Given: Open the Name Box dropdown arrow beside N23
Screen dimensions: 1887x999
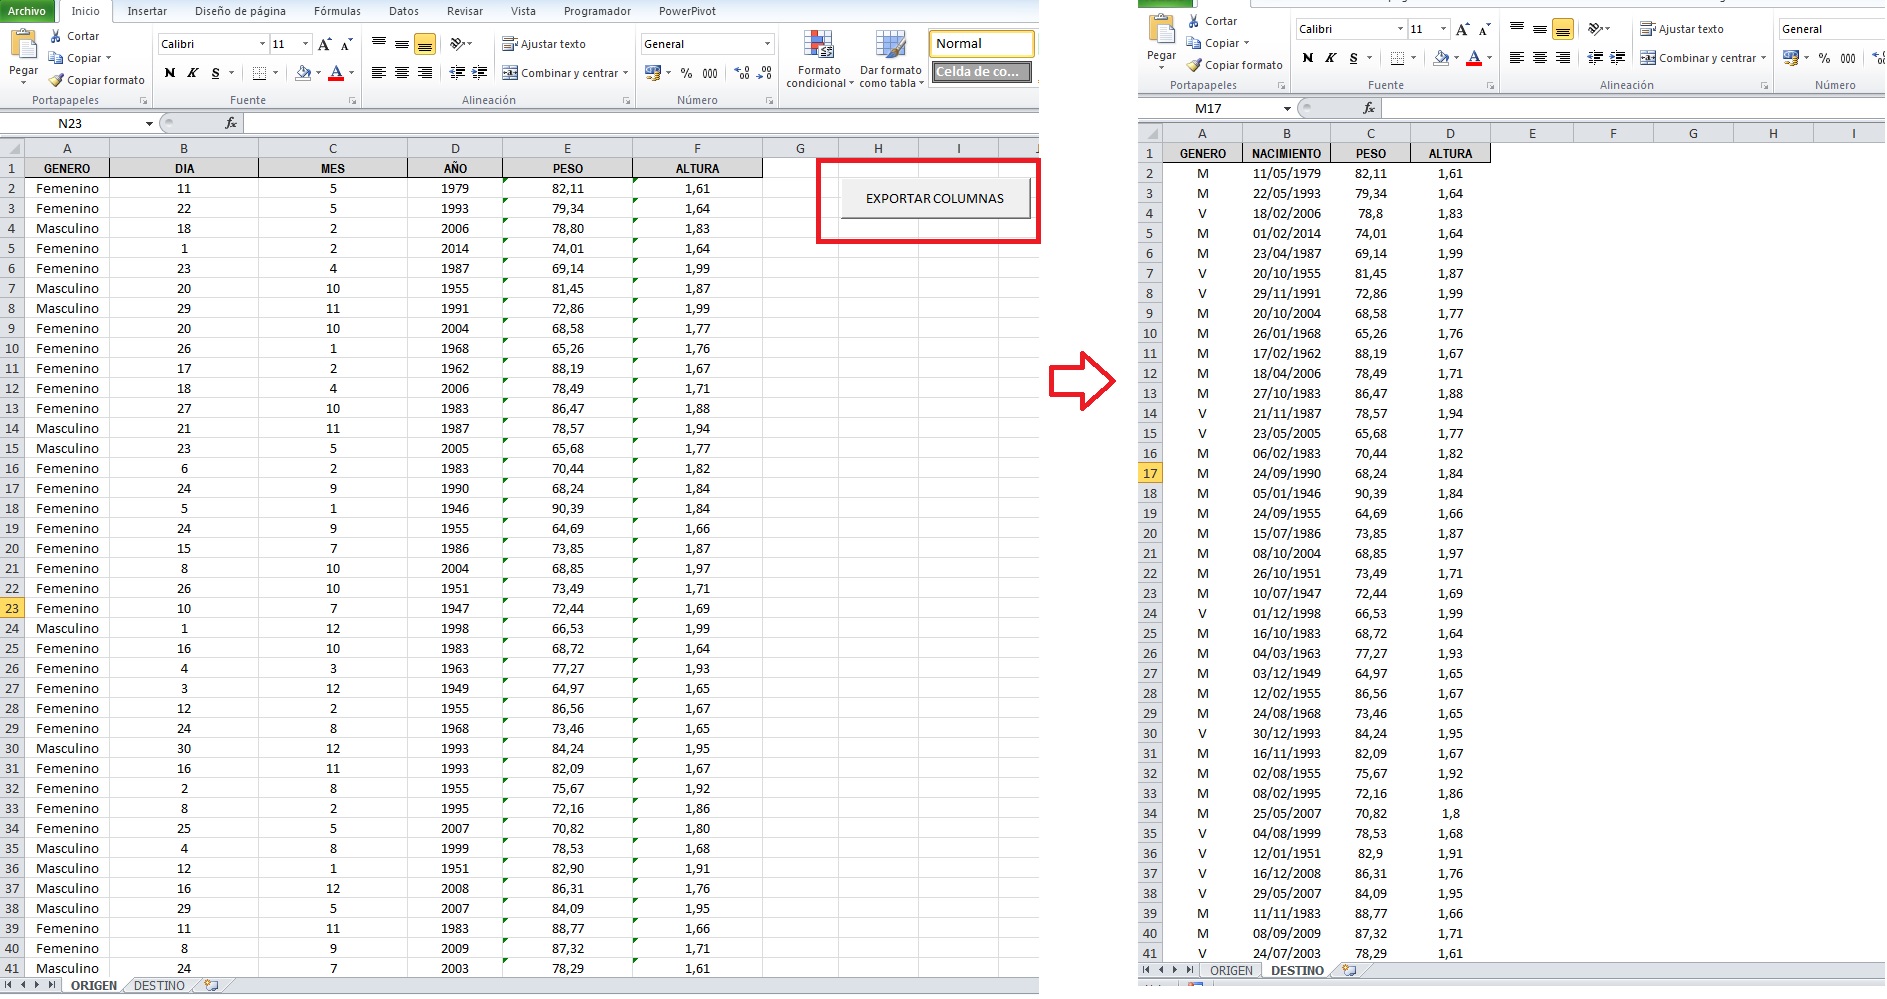Looking at the screenshot, I should [x=149, y=124].
